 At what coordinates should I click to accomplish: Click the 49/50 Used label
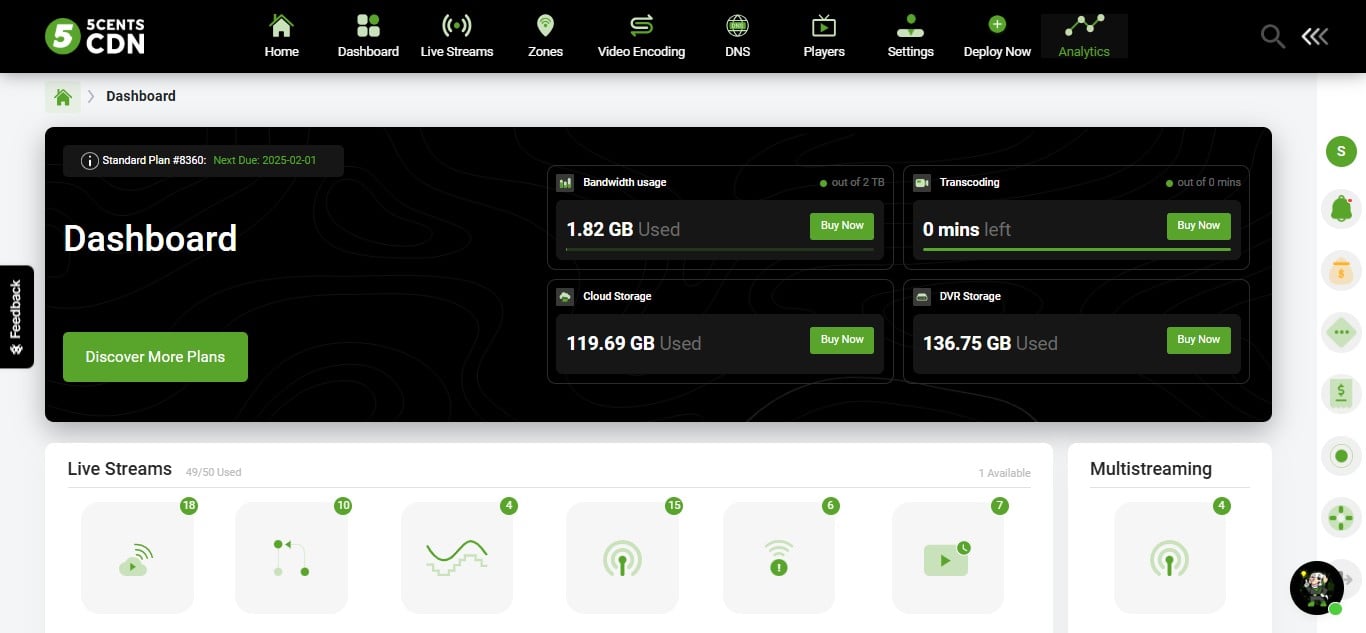point(213,472)
